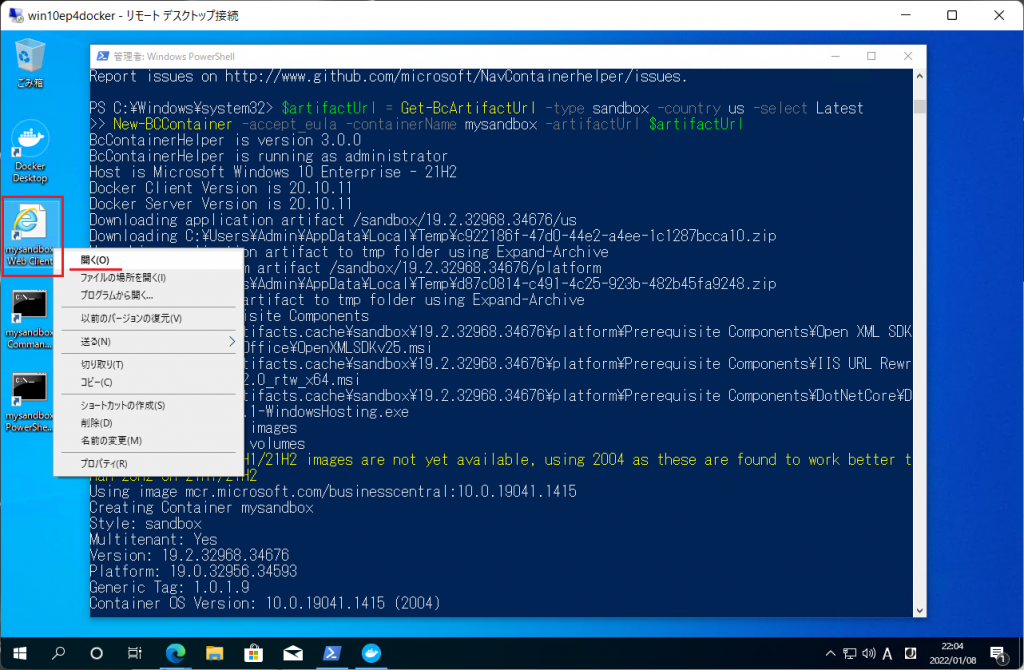Choose 開く(O) in context menu
Screen dimensions: 1024x670
(x=149, y=260)
